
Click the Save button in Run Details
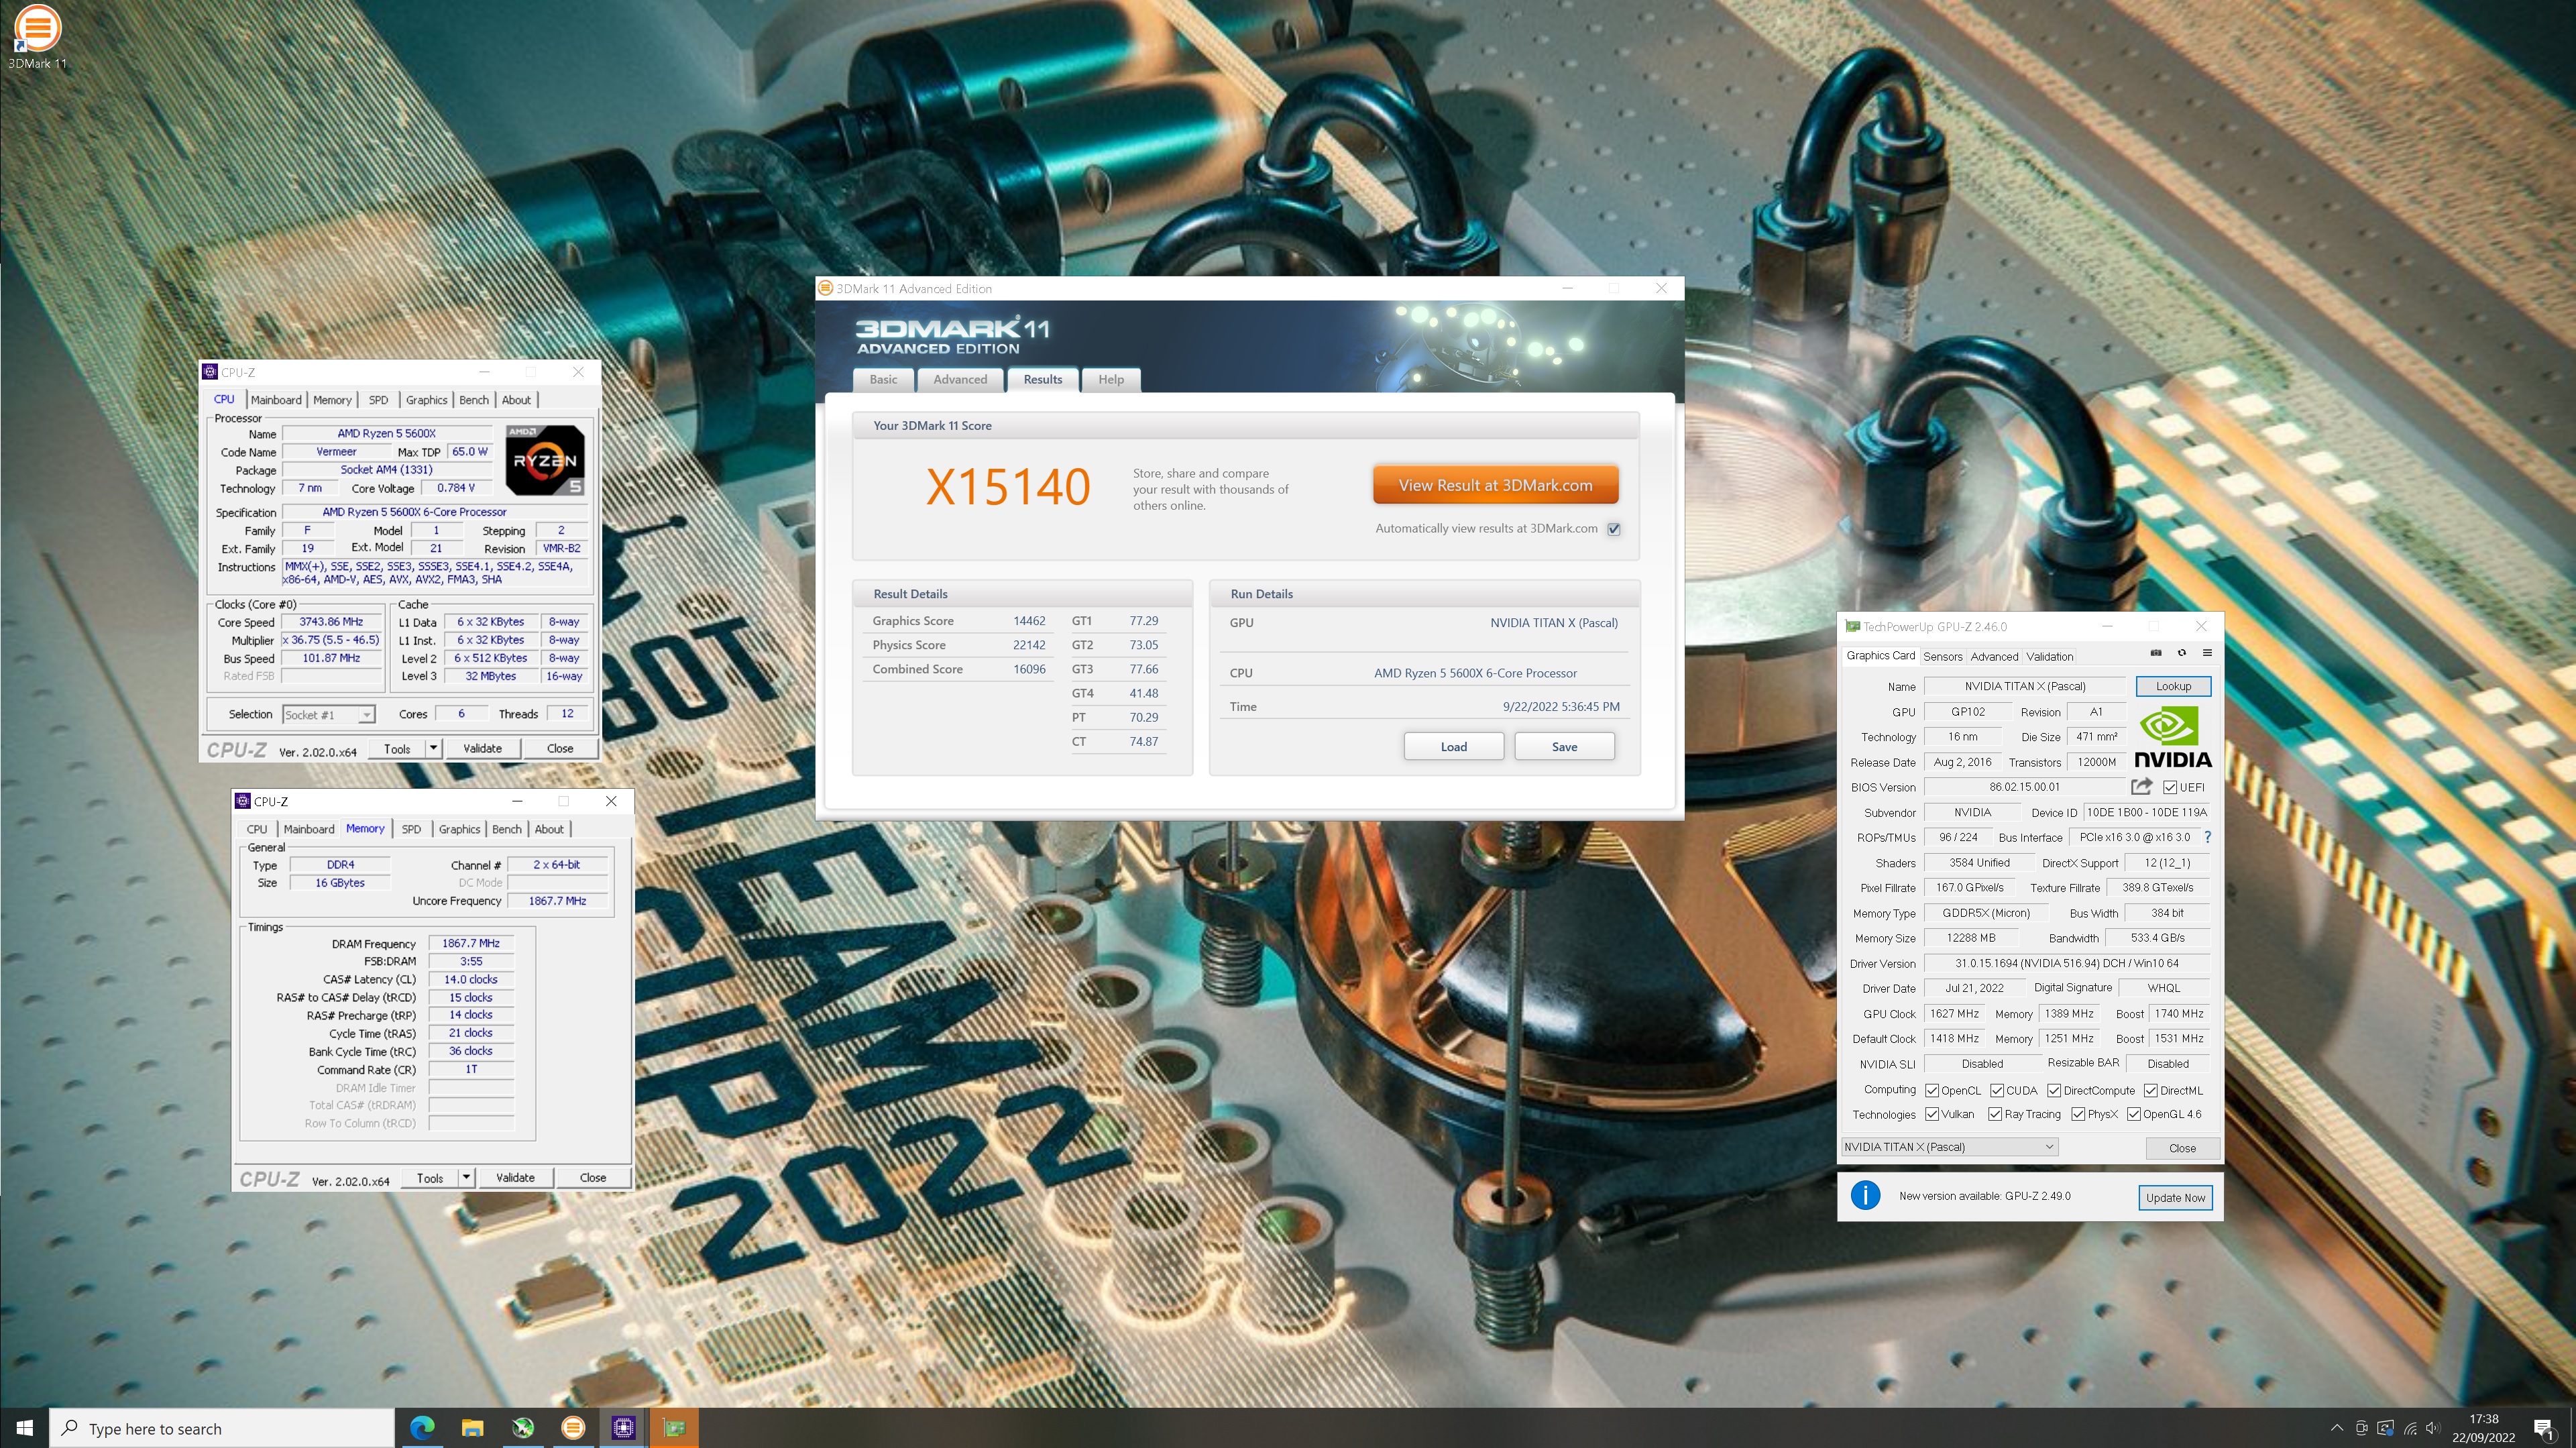click(x=1564, y=746)
